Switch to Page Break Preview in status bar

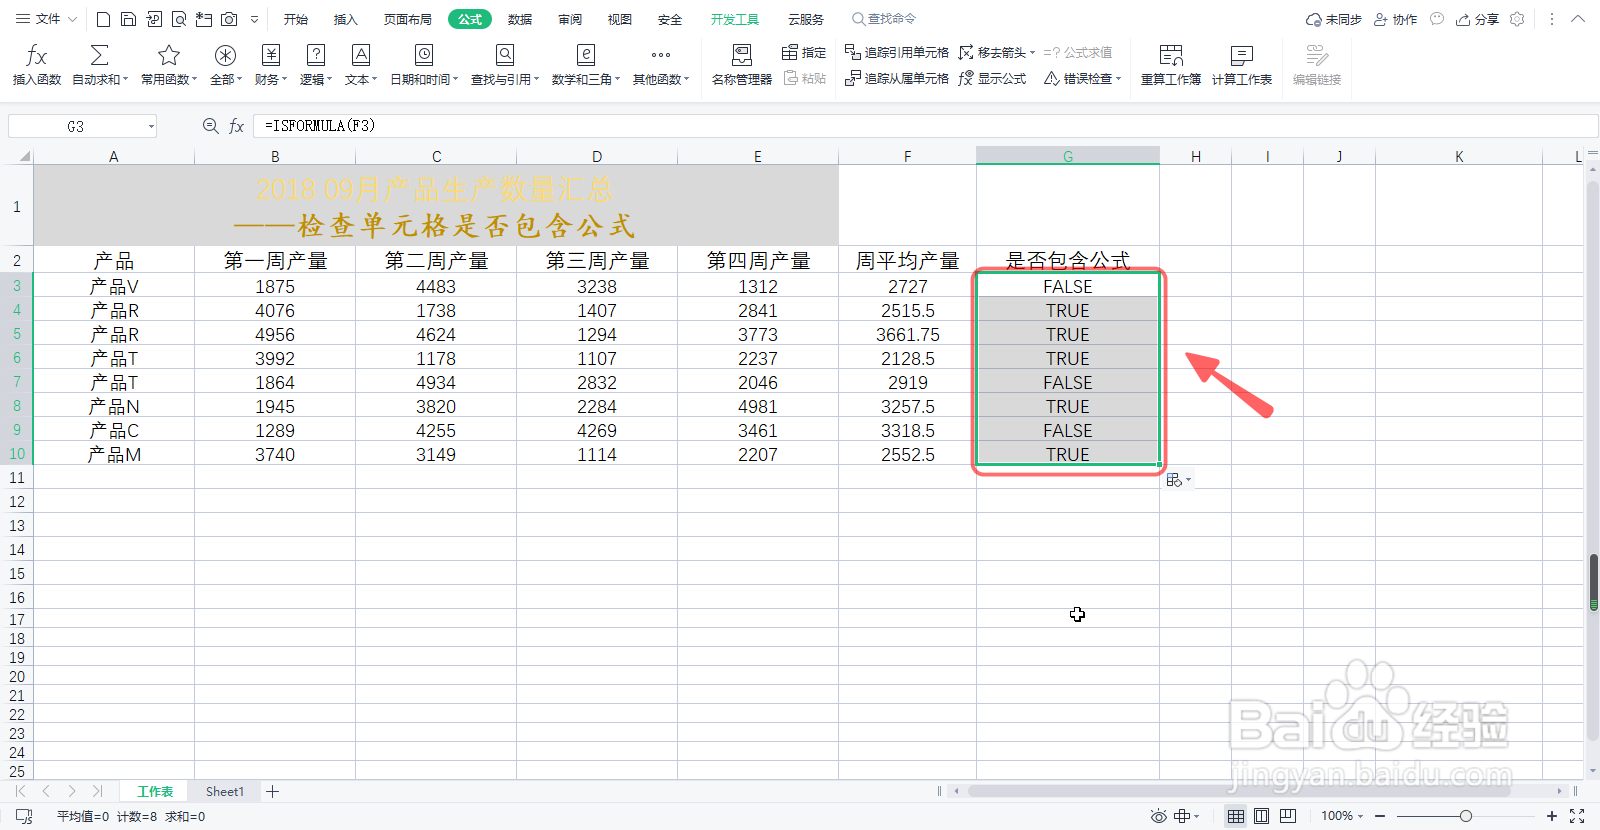[x=1288, y=816]
